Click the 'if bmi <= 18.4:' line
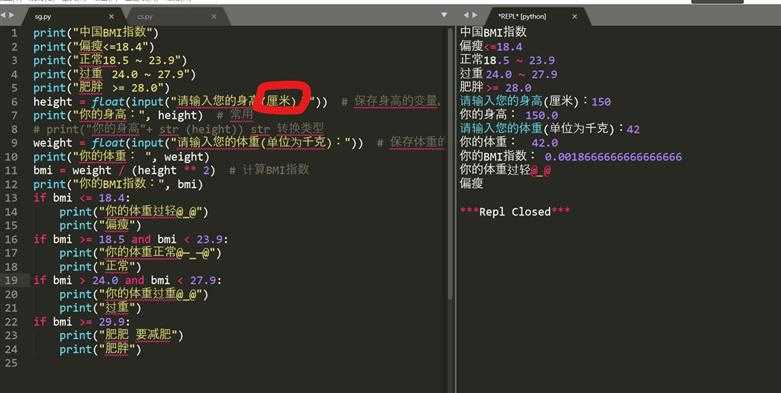781x393 pixels. click(82, 198)
